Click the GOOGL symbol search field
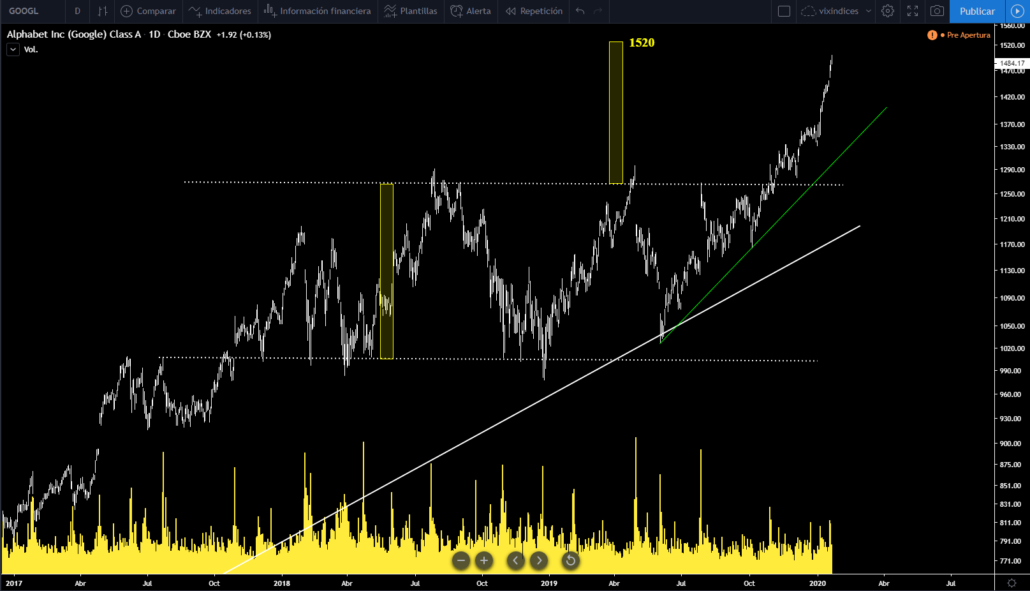This screenshot has width=1030, height=591. (x=24, y=11)
